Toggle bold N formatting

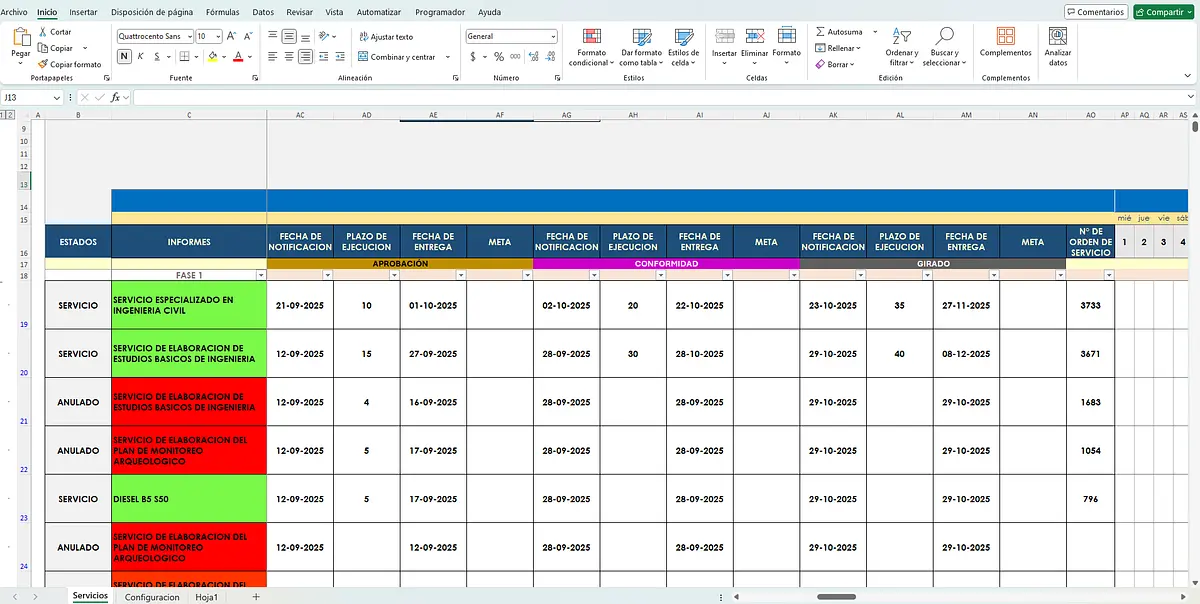click(124, 56)
